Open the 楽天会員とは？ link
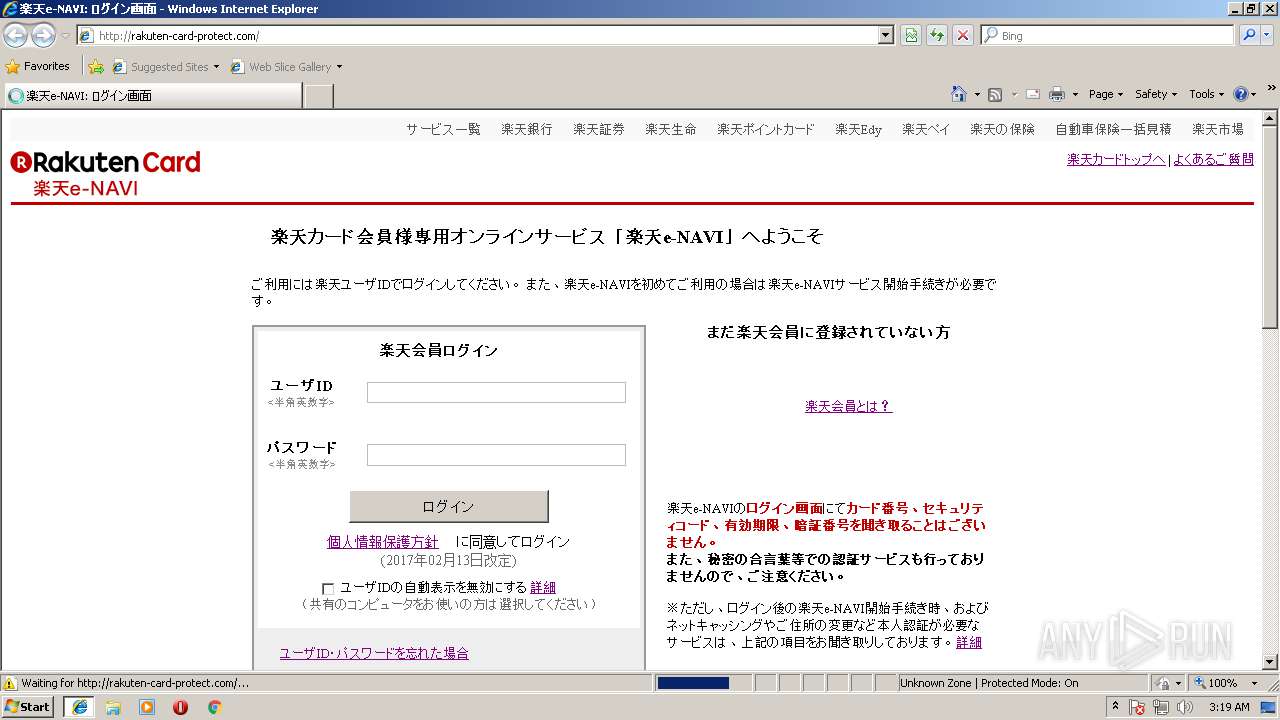 point(848,406)
